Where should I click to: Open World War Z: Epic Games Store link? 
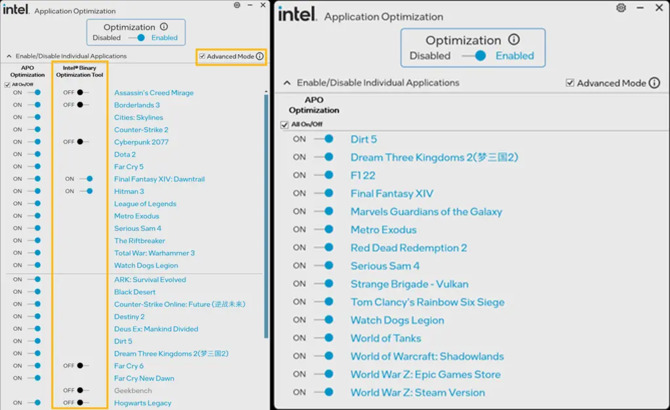click(x=425, y=374)
